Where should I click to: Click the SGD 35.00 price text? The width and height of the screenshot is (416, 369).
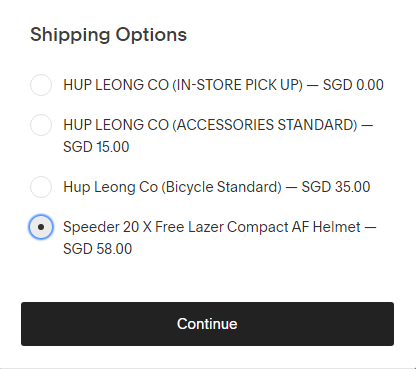[336, 187]
